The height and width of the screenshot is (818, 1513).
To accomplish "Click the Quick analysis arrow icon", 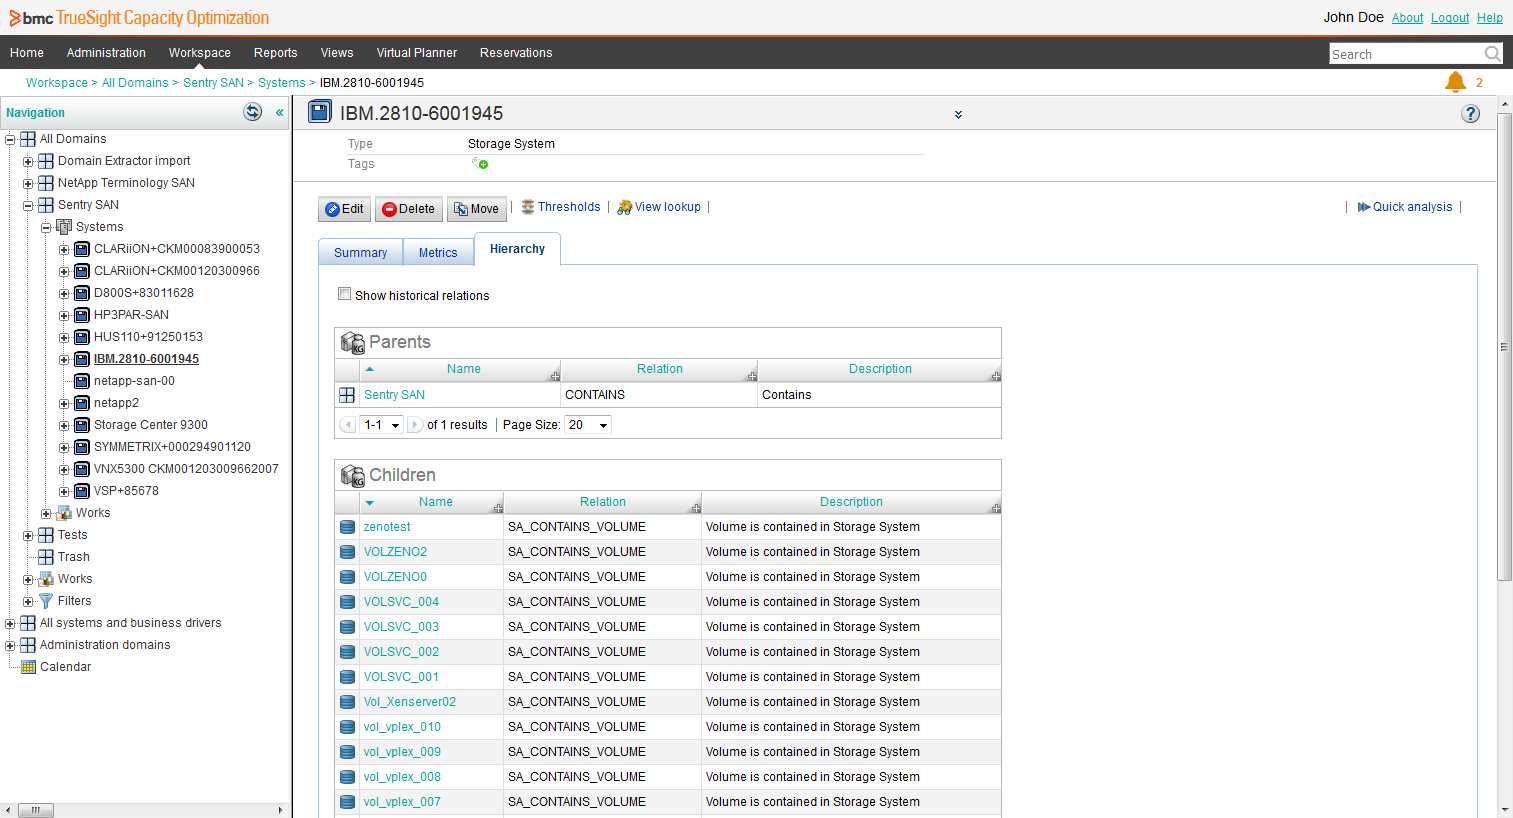I will [x=1364, y=207].
